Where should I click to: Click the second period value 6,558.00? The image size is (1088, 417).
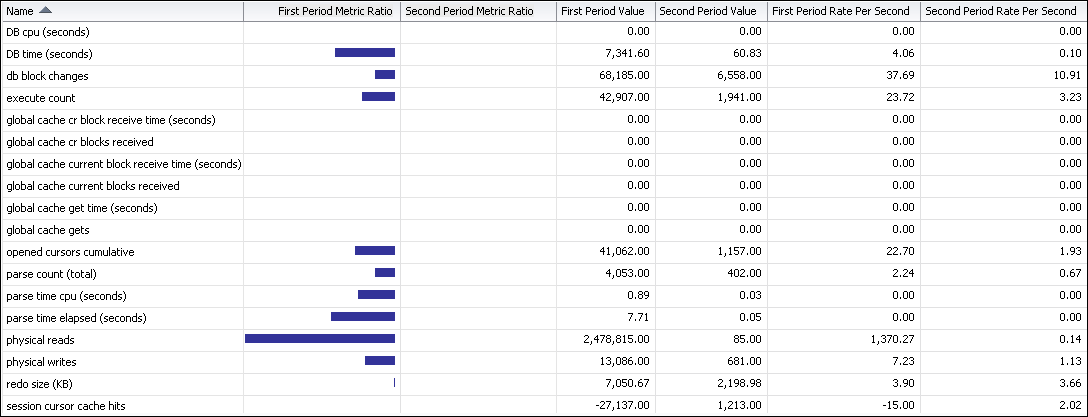pos(740,76)
